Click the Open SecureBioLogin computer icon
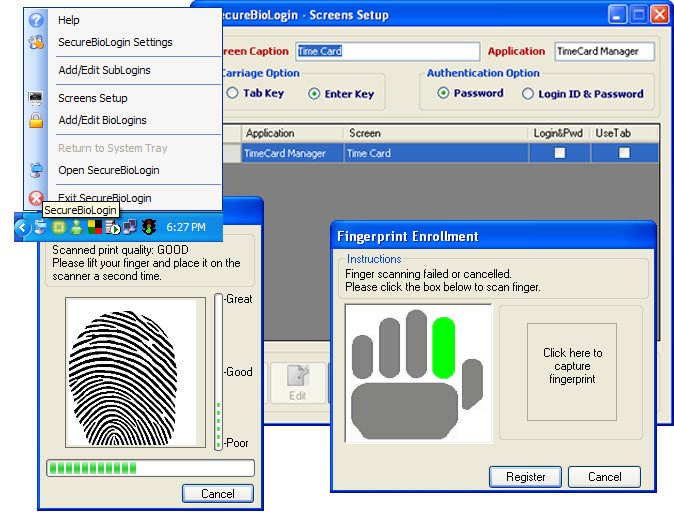This screenshot has width=674, height=517. (36, 170)
